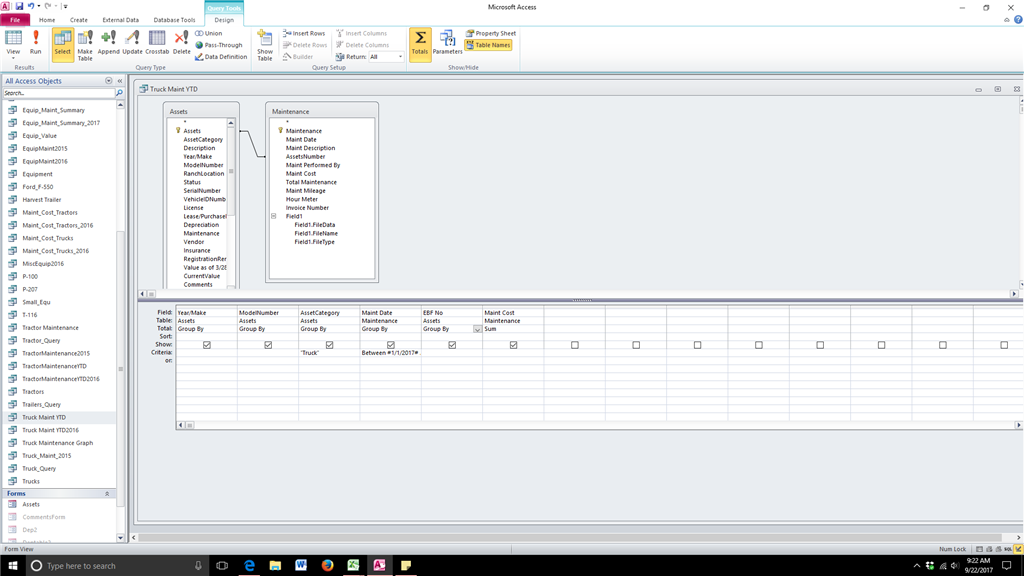Viewport: 1024px width, 576px height.
Task: Open Excel from the taskbar
Action: tap(353, 566)
